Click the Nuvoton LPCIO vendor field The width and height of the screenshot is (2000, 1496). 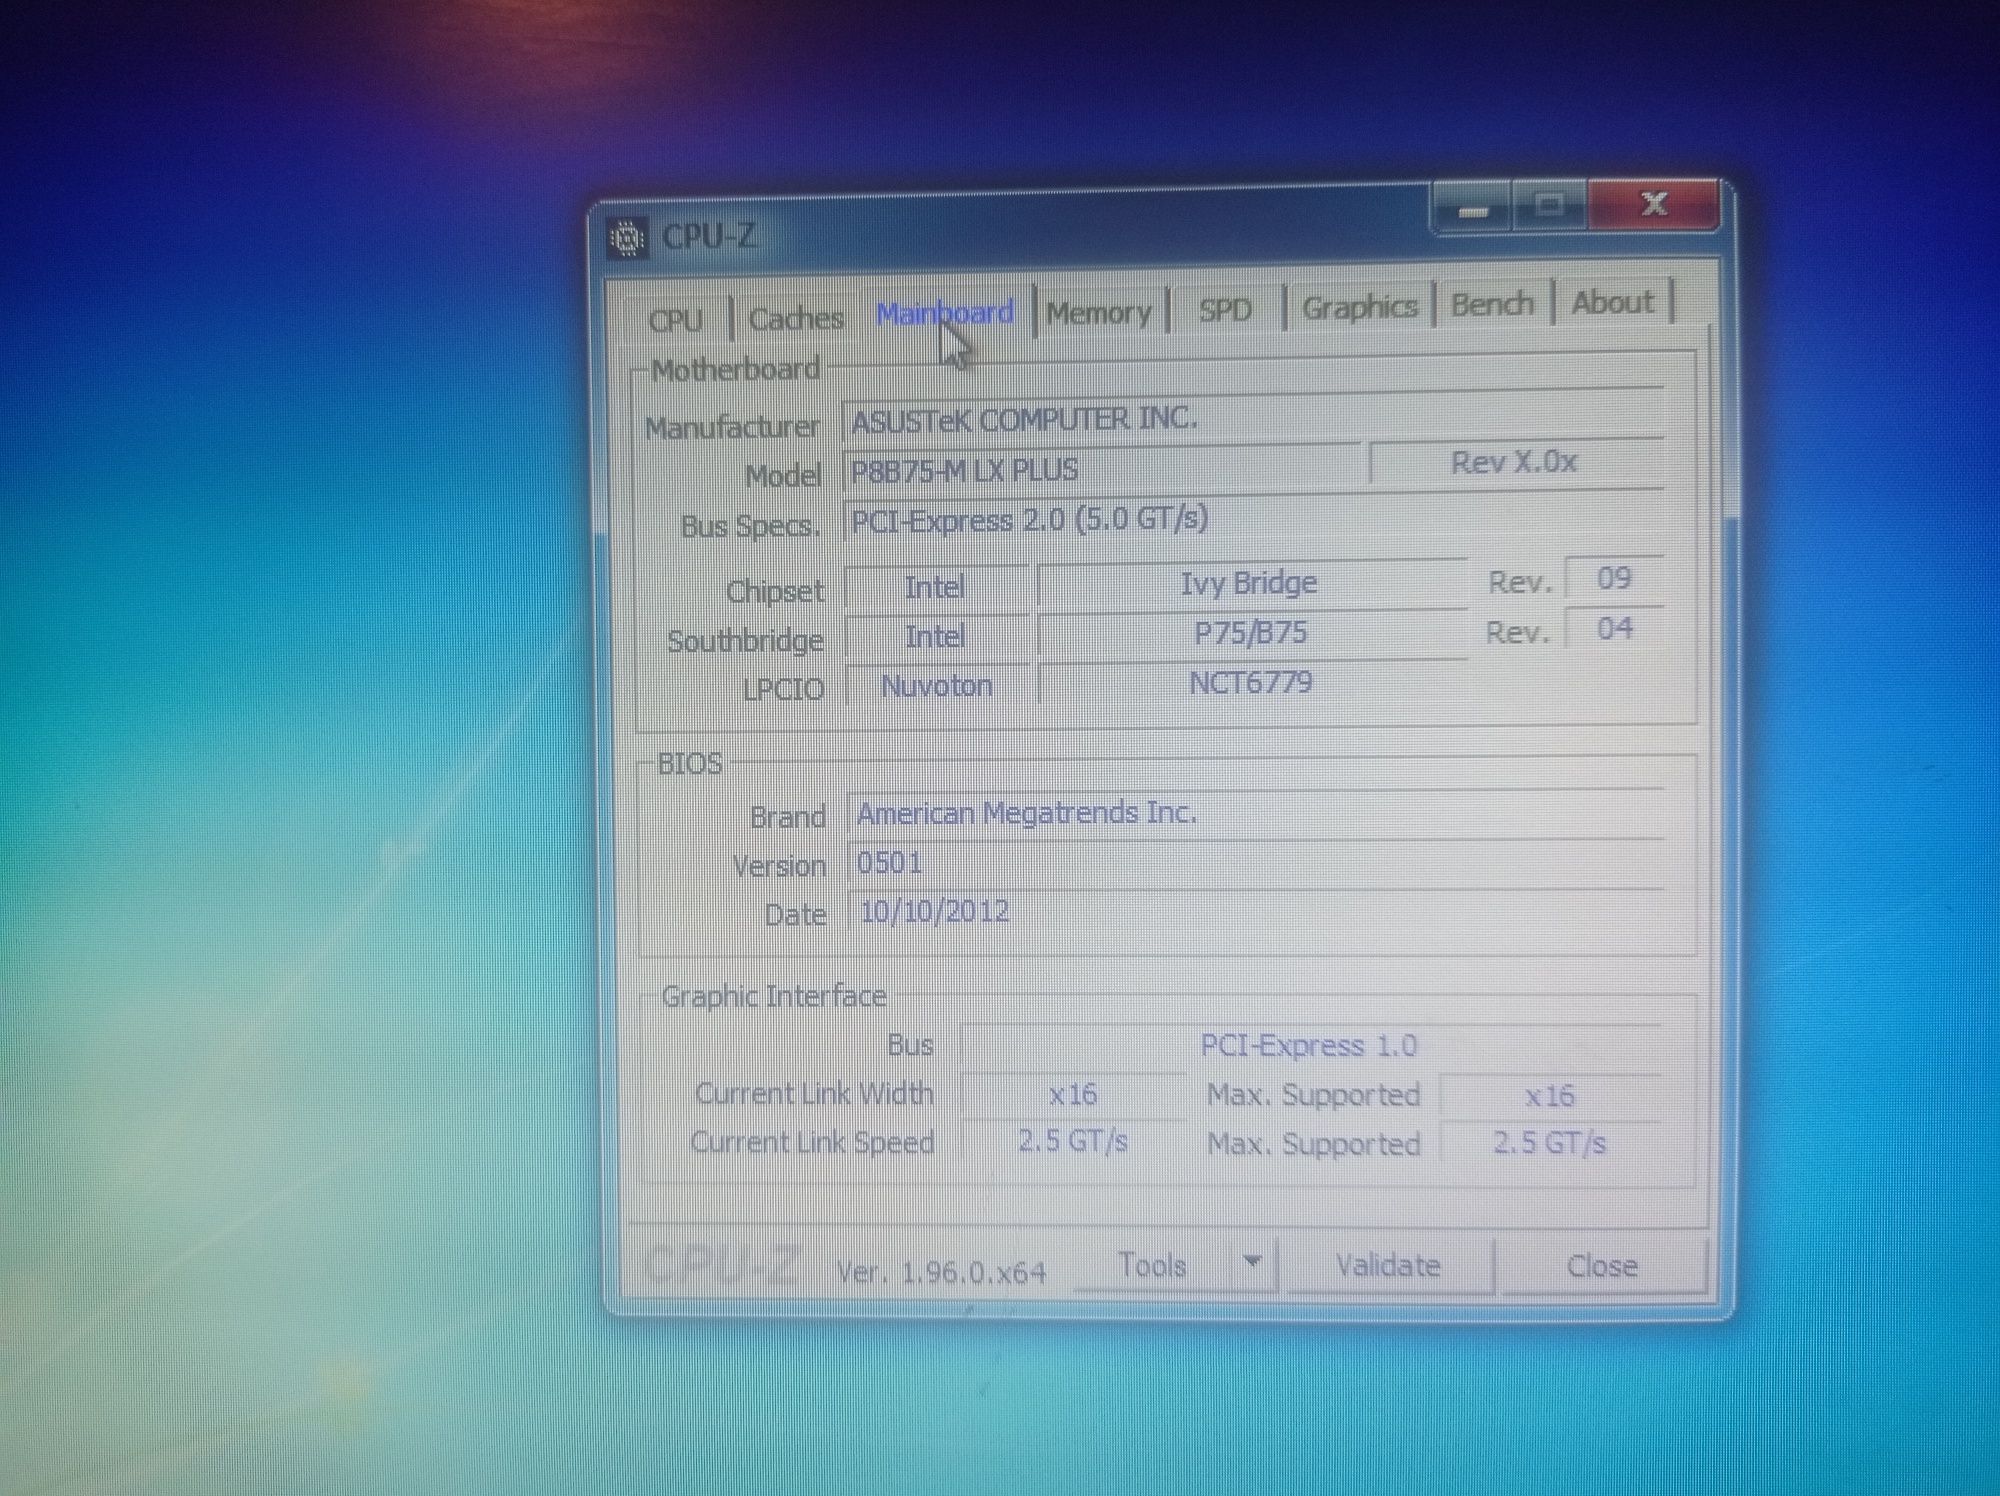(x=937, y=686)
